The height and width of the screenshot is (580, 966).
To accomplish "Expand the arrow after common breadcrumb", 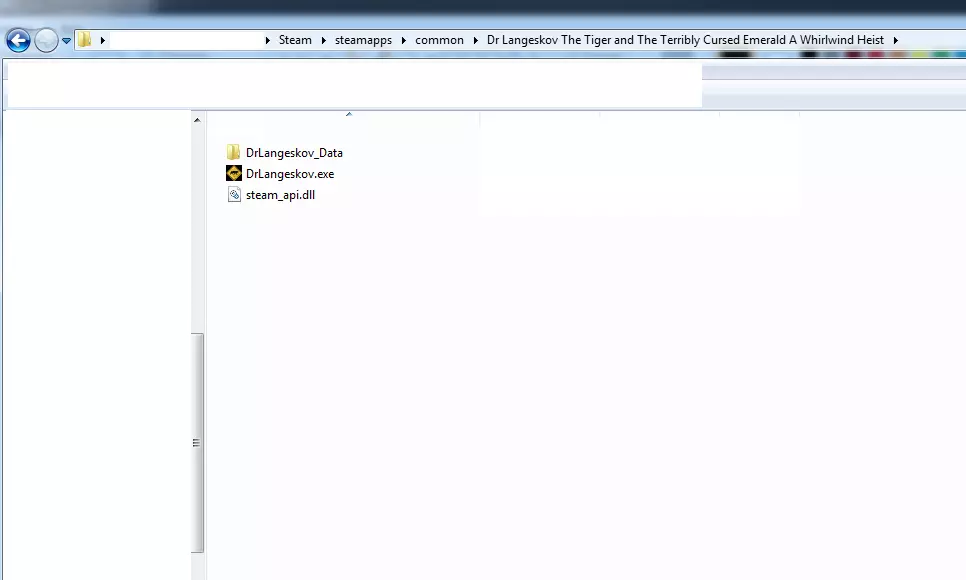I will 476,40.
